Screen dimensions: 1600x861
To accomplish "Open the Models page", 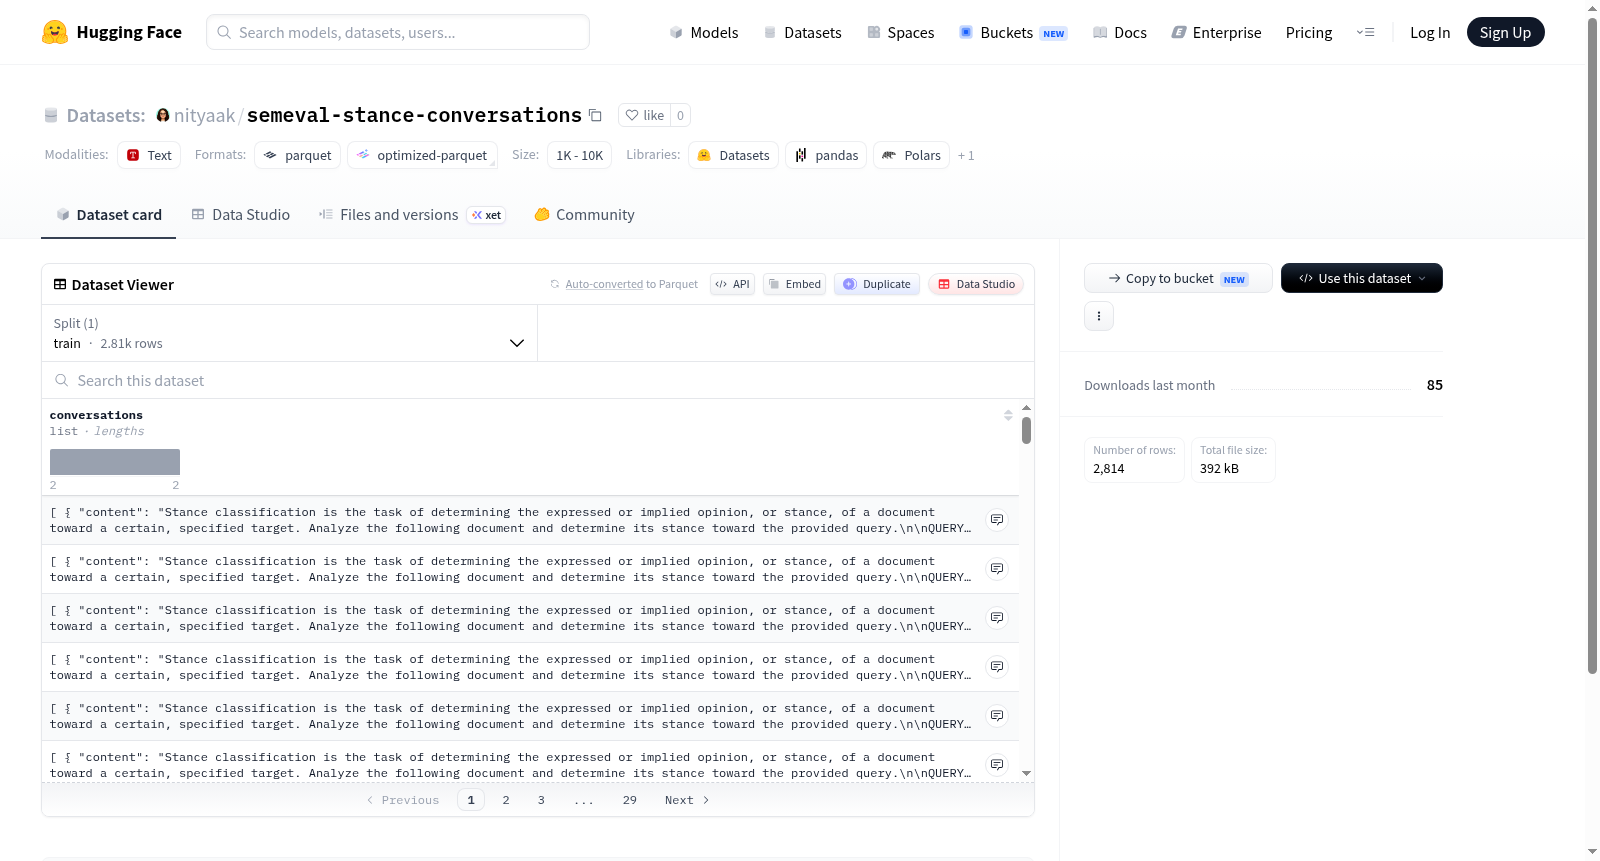I will [x=704, y=33].
